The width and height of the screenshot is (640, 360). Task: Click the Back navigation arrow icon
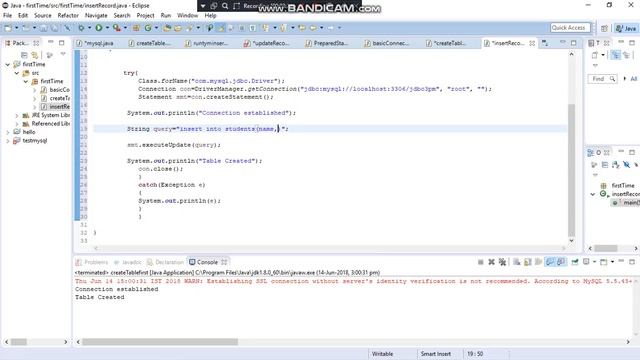(x=313, y=28)
